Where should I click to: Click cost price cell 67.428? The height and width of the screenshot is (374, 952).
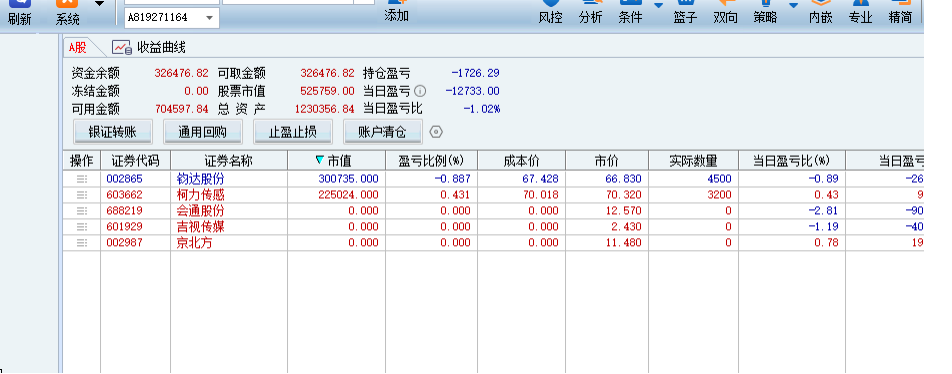coord(540,179)
